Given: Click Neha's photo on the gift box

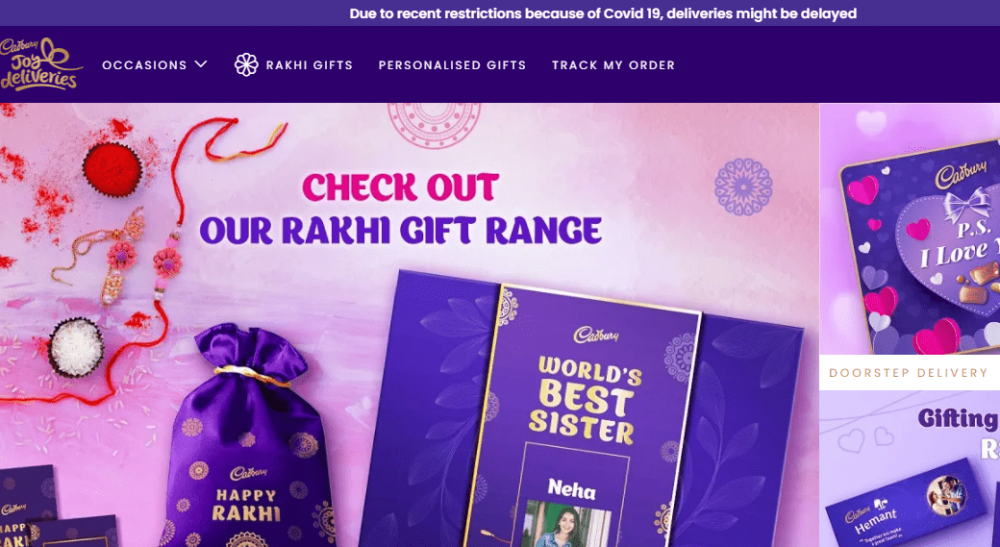Looking at the screenshot, I should 565,523.
